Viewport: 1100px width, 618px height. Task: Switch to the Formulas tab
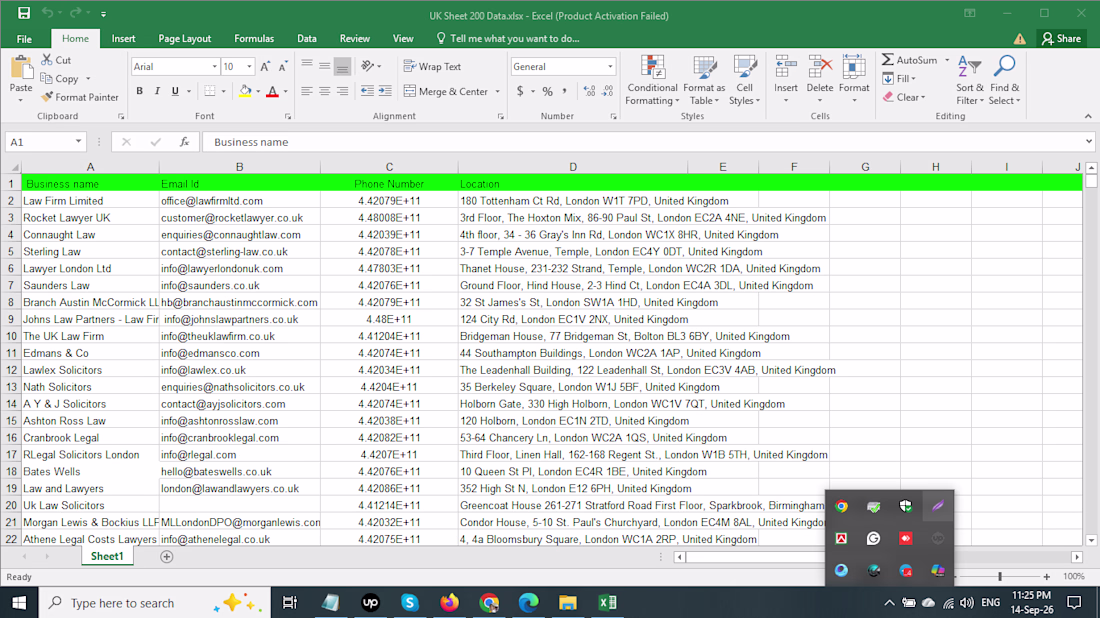click(x=254, y=39)
